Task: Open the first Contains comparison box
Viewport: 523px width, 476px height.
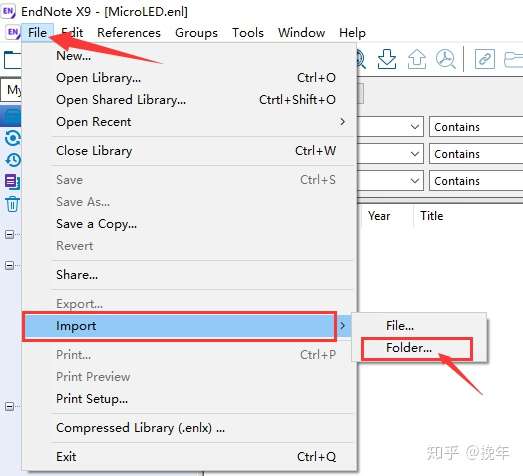Action: click(x=476, y=127)
